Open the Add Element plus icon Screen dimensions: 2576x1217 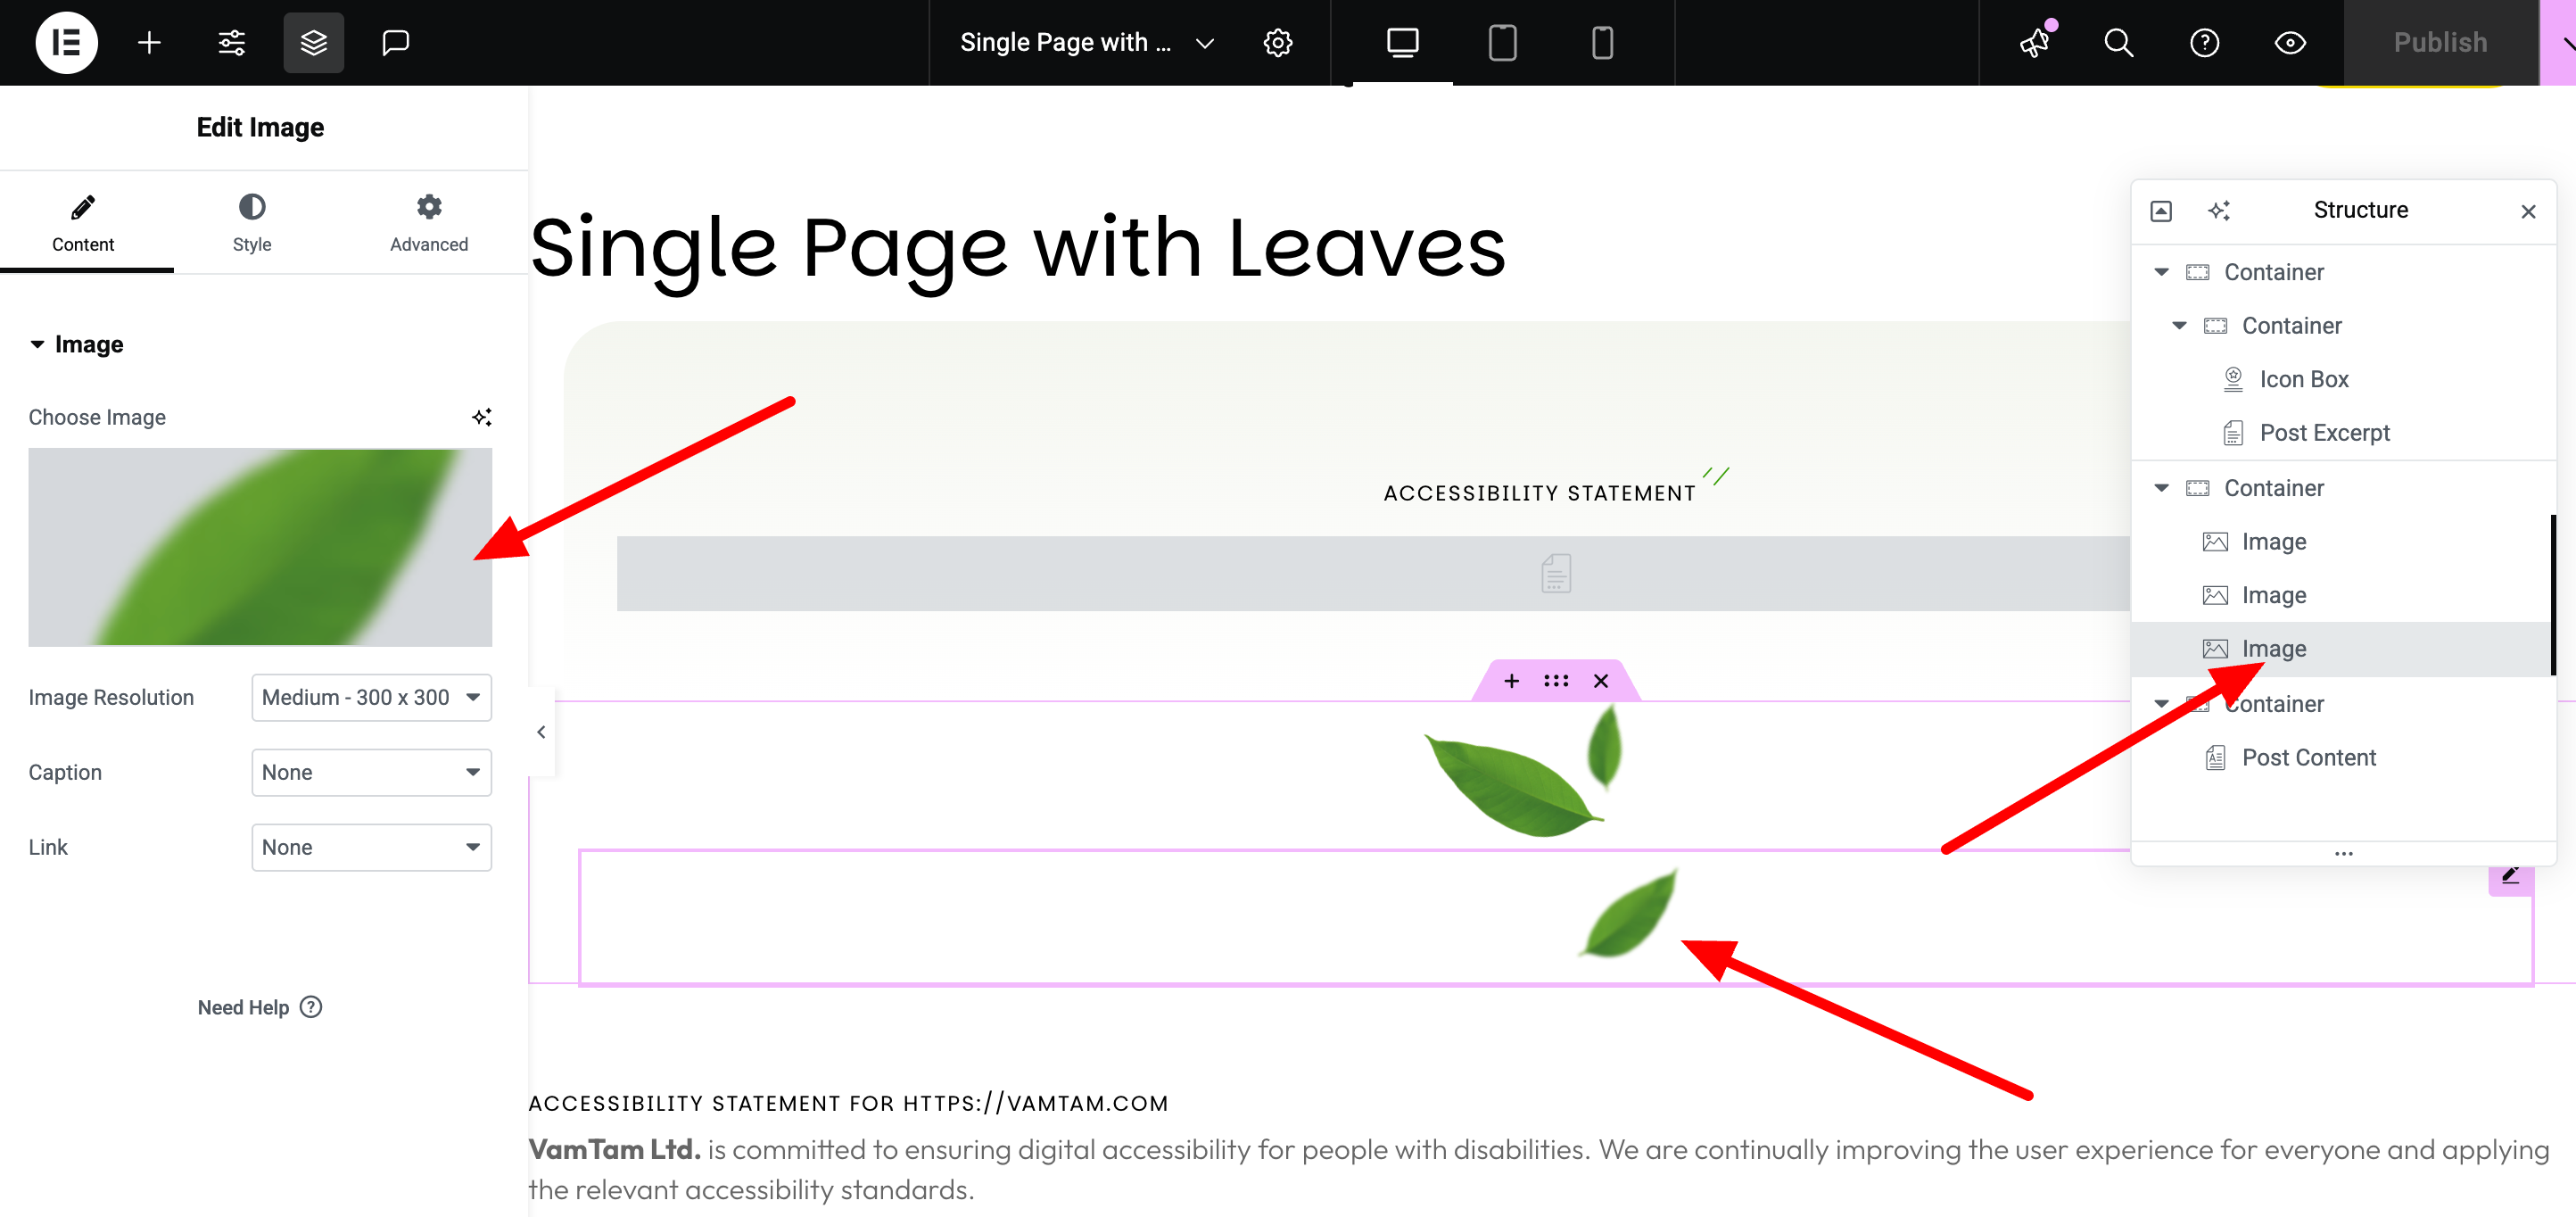[x=149, y=42]
